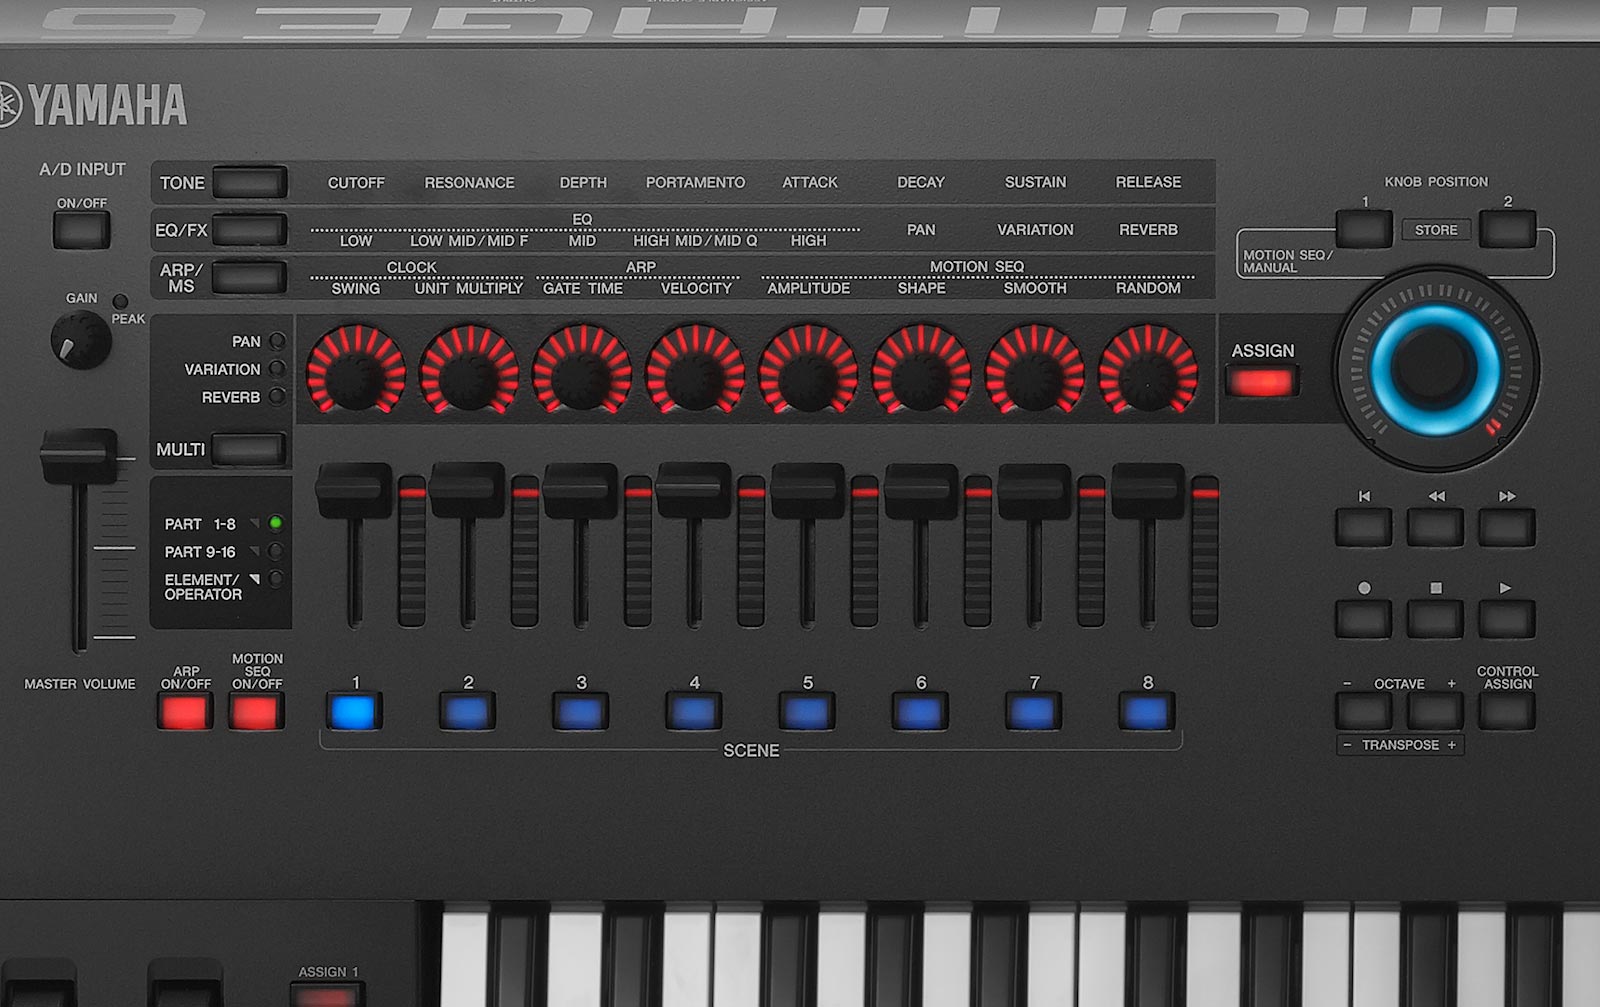Raise the octave with OCTAVE plus button

coord(1435,711)
